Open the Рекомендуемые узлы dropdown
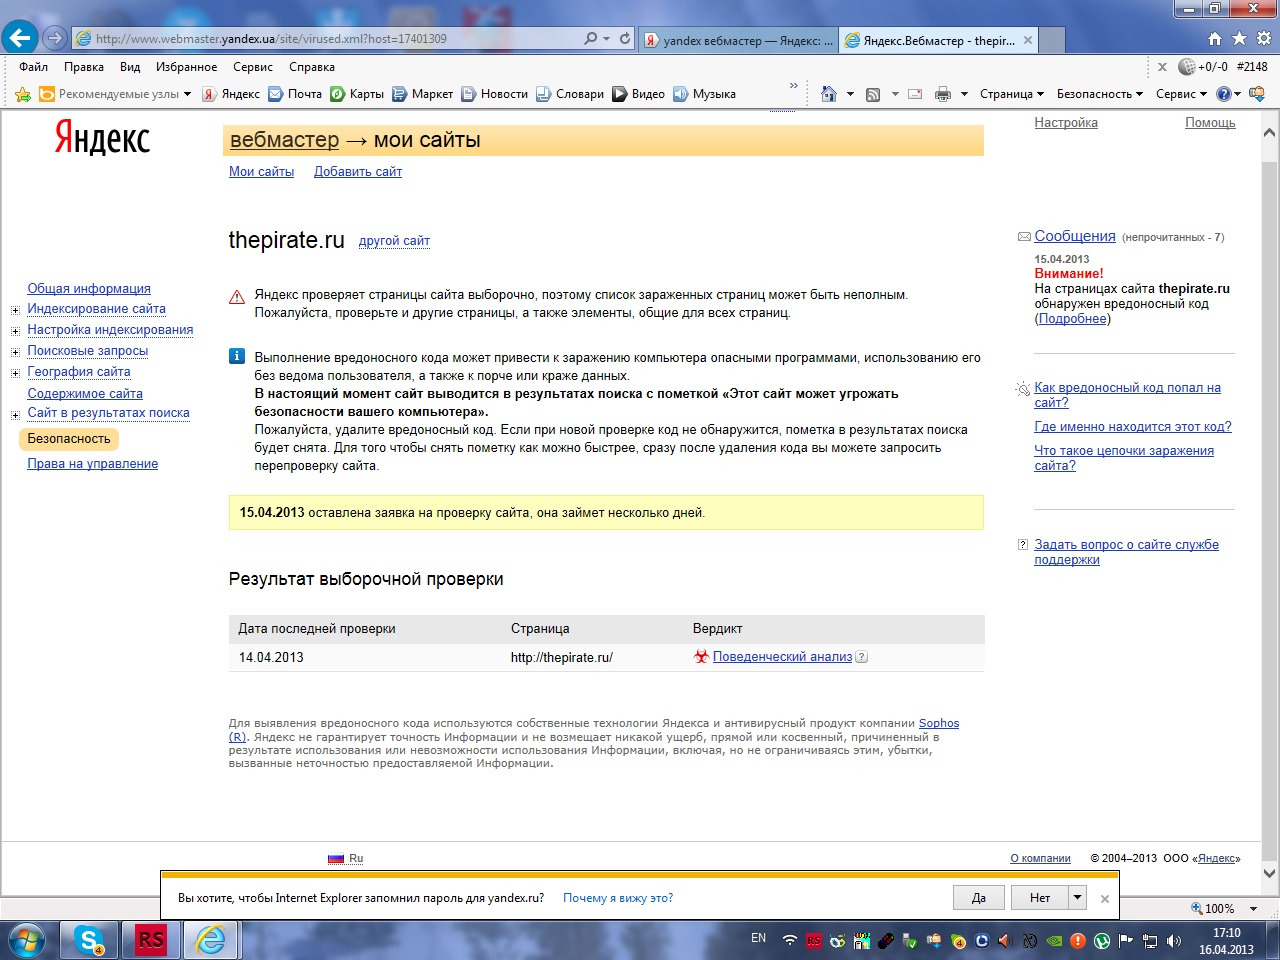Image resolution: width=1280 pixels, height=960 pixels. (x=187, y=94)
